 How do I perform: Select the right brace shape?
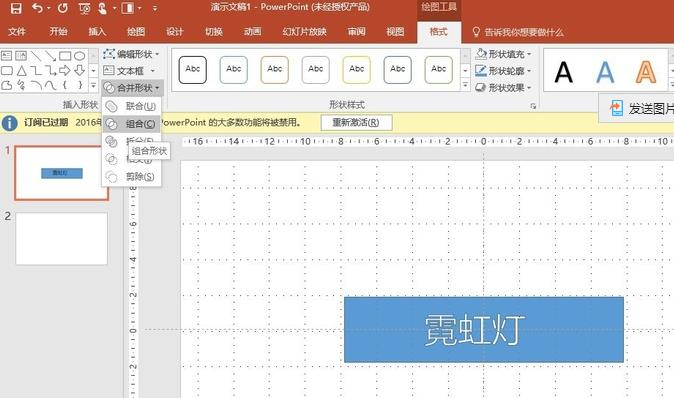(x=80, y=85)
